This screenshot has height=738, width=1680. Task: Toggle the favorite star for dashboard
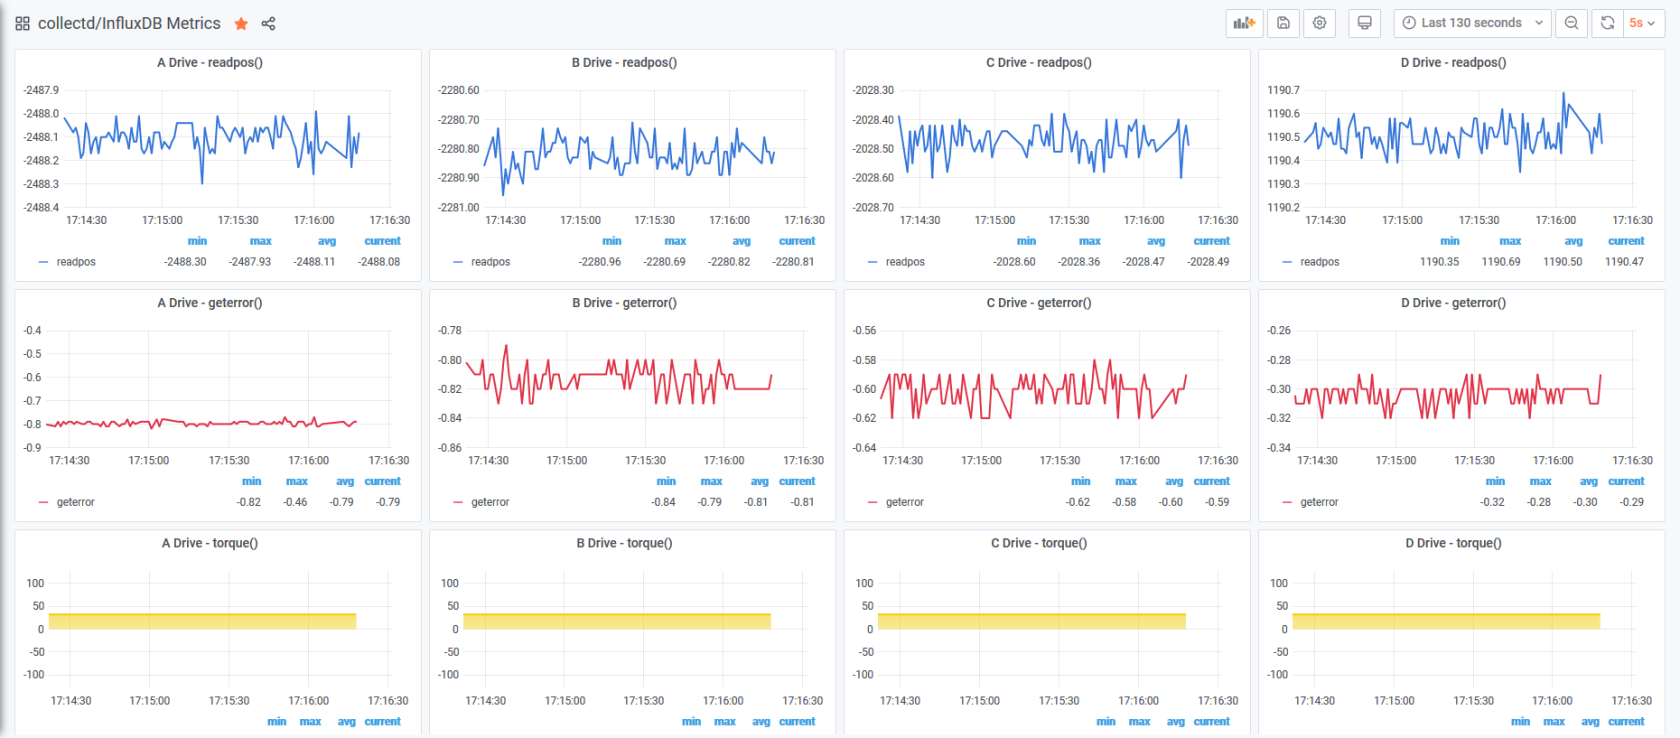pos(241,23)
